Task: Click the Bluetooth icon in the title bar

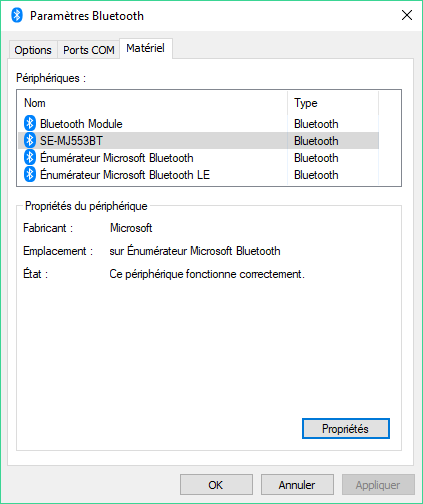Action: (x=17, y=15)
